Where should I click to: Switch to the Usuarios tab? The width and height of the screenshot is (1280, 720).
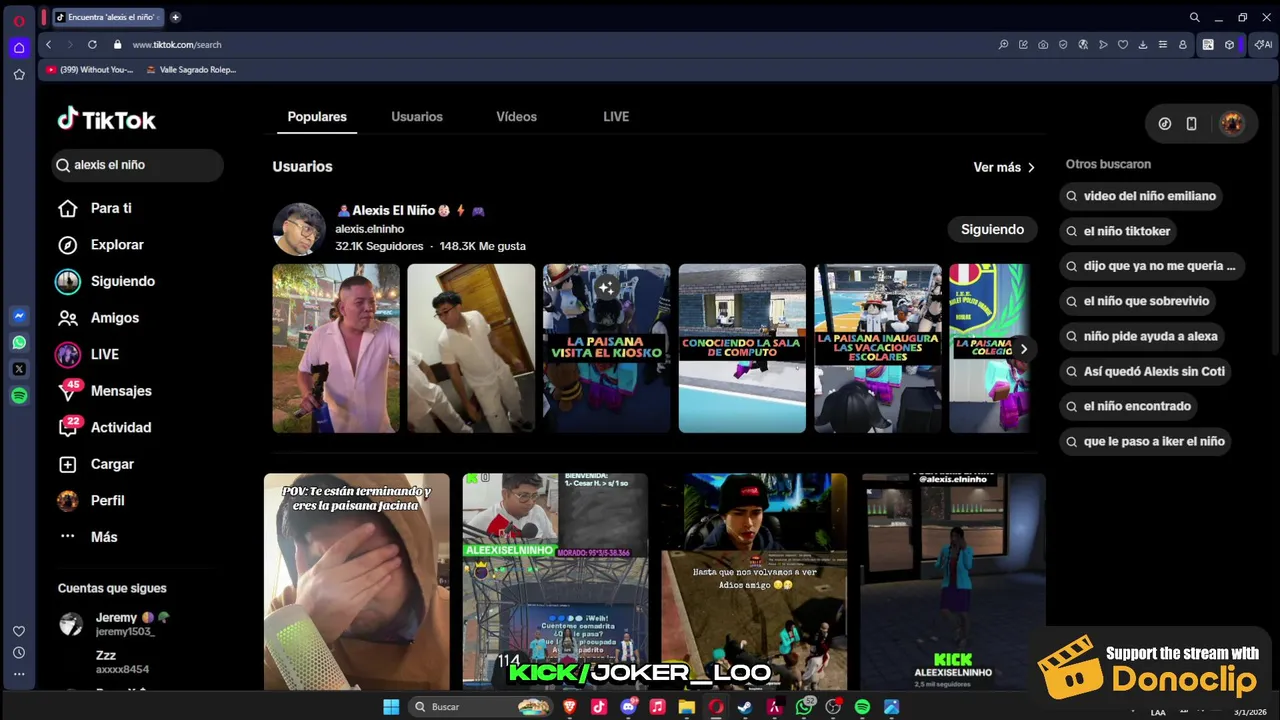click(417, 117)
